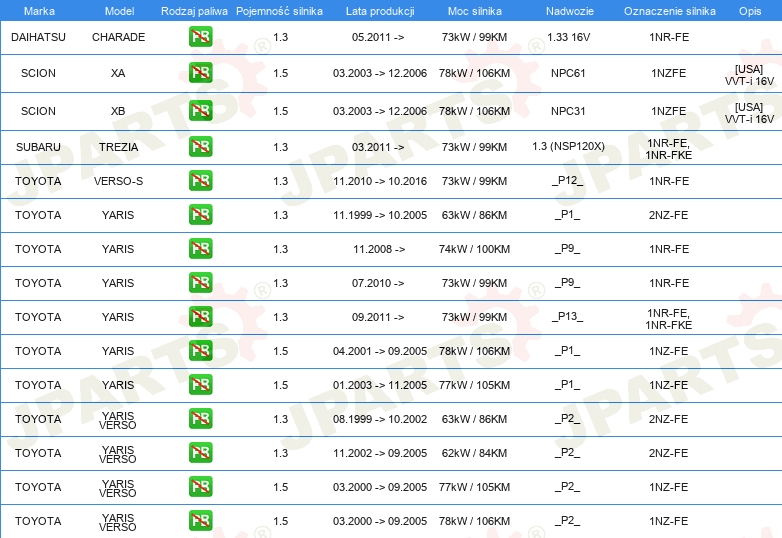782x538 pixels.
Task: Click the Nadwozie column header
Action: click(x=570, y=11)
